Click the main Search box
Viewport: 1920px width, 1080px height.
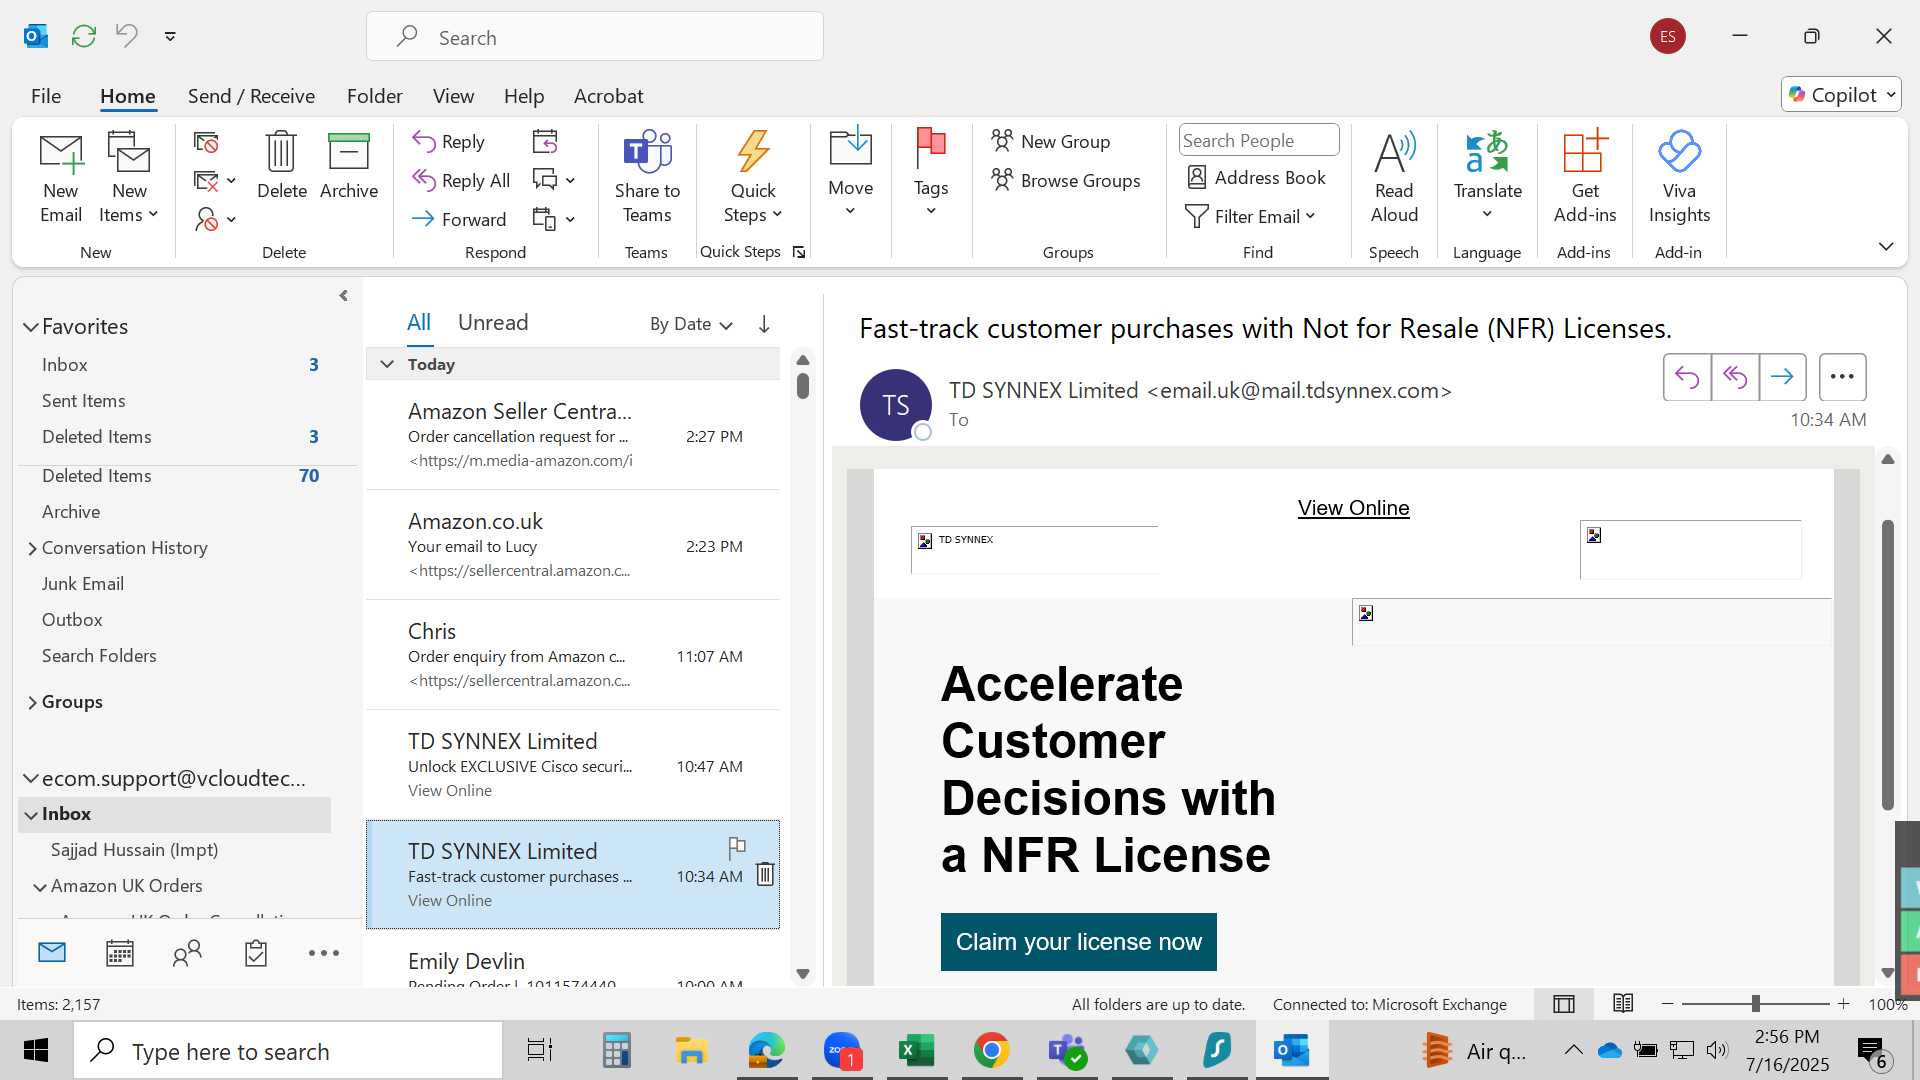(595, 37)
